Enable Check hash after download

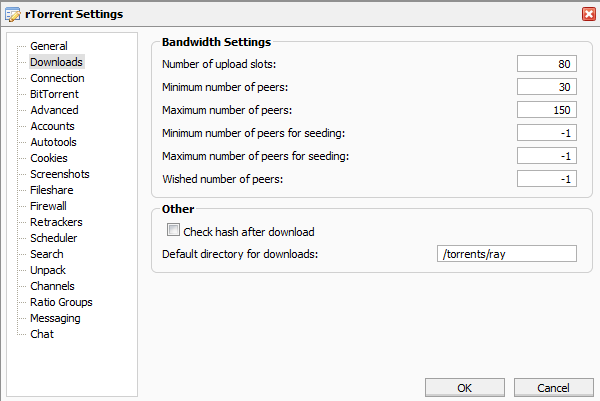tap(174, 231)
